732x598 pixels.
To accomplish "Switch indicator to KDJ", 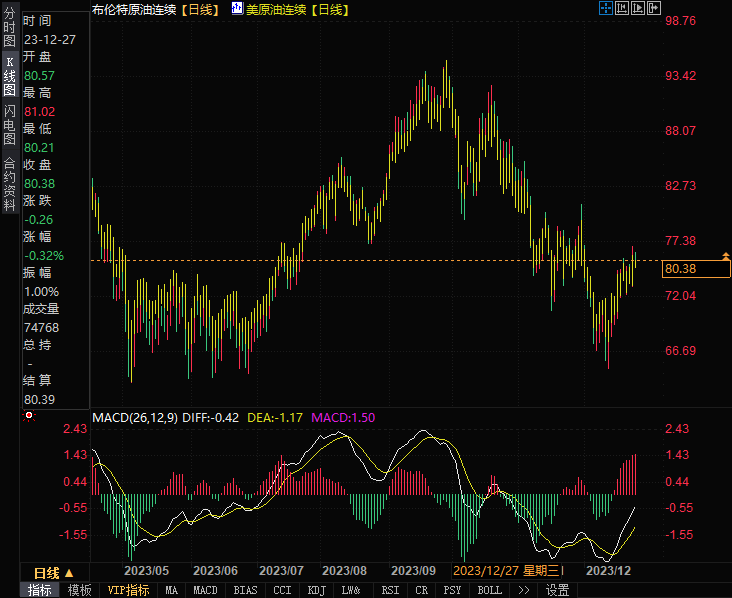I will pyautogui.click(x=317, y=590).
